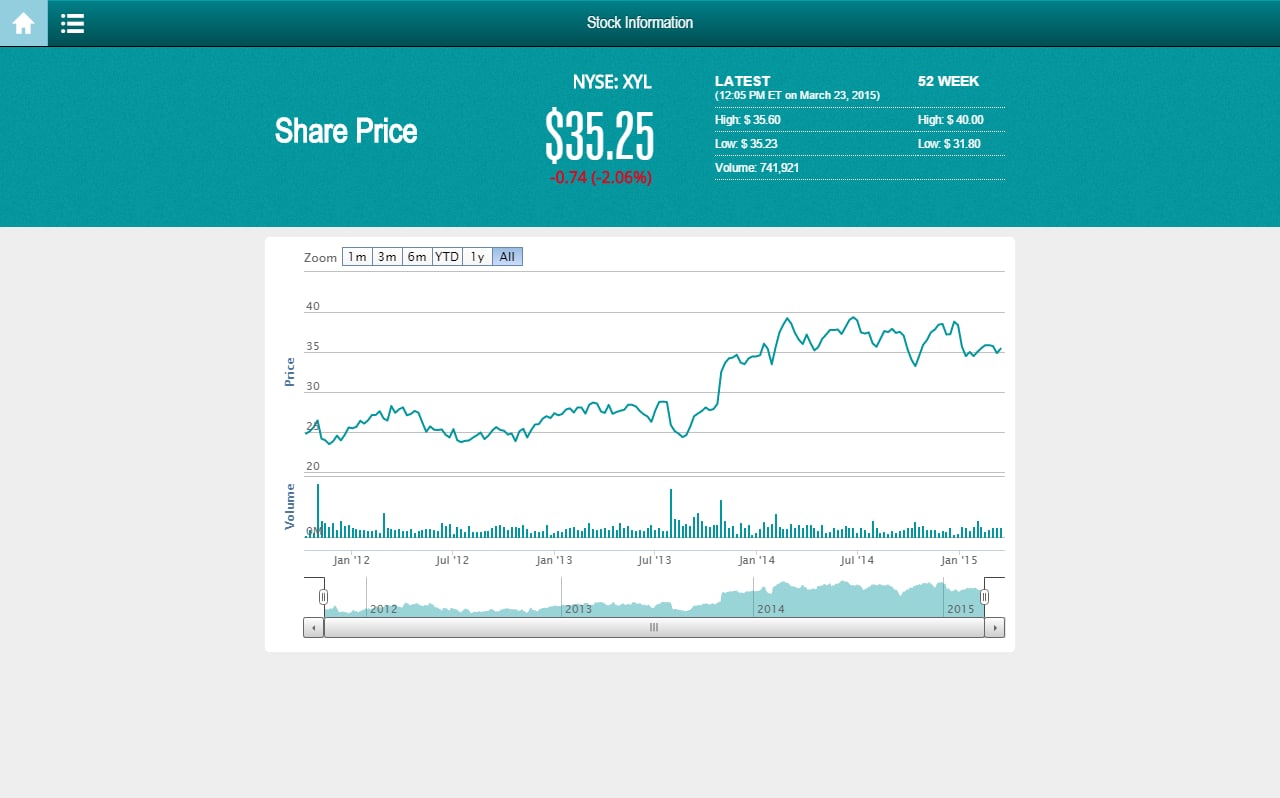Click the 2013 label in the navigator
This screenshot has width=1280, height=798.
579,609
